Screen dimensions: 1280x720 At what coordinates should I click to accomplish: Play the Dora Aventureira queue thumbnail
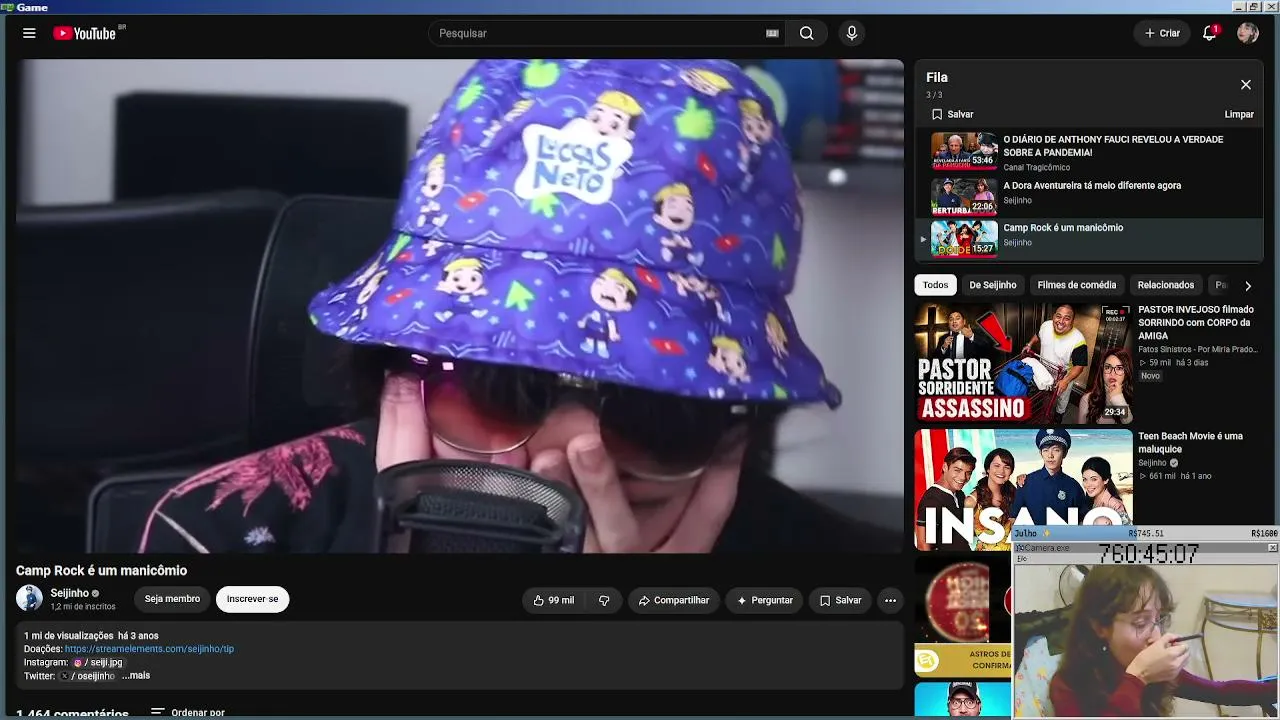pyautogui.click(x=964, y=196)
